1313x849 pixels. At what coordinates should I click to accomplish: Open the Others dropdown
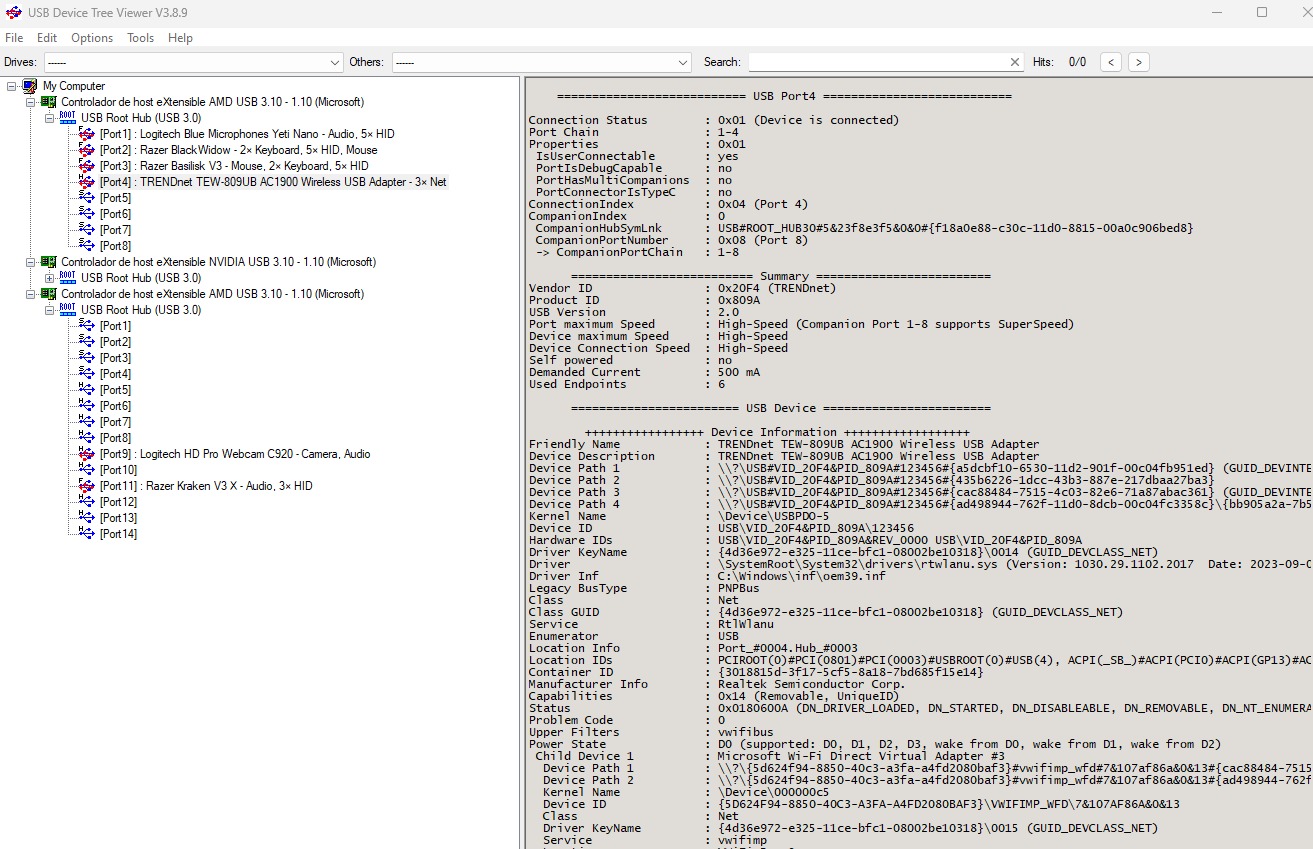(x=683, y=62)
